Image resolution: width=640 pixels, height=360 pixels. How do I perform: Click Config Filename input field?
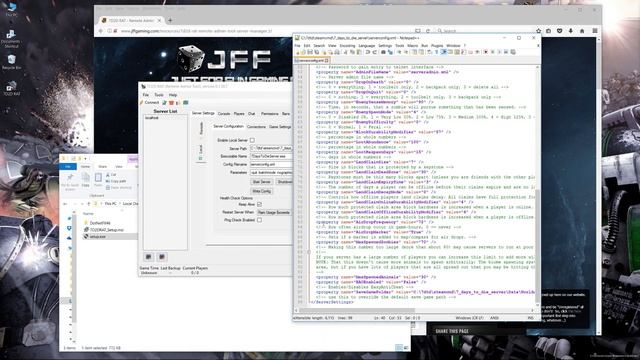tap(271, 164)
